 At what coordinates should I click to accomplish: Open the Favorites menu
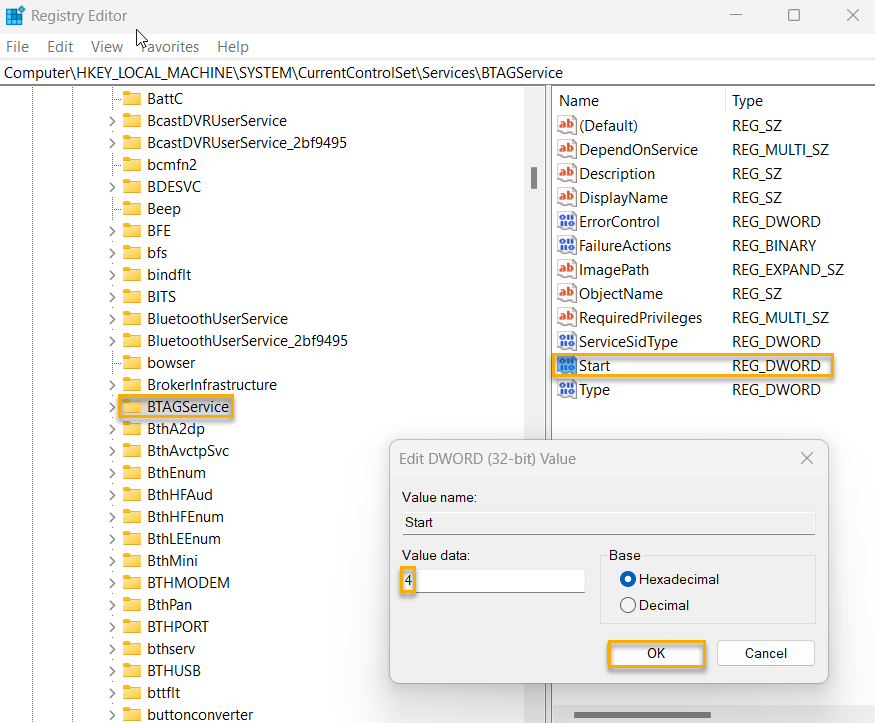pyautogui.click(x=168, y=46)
